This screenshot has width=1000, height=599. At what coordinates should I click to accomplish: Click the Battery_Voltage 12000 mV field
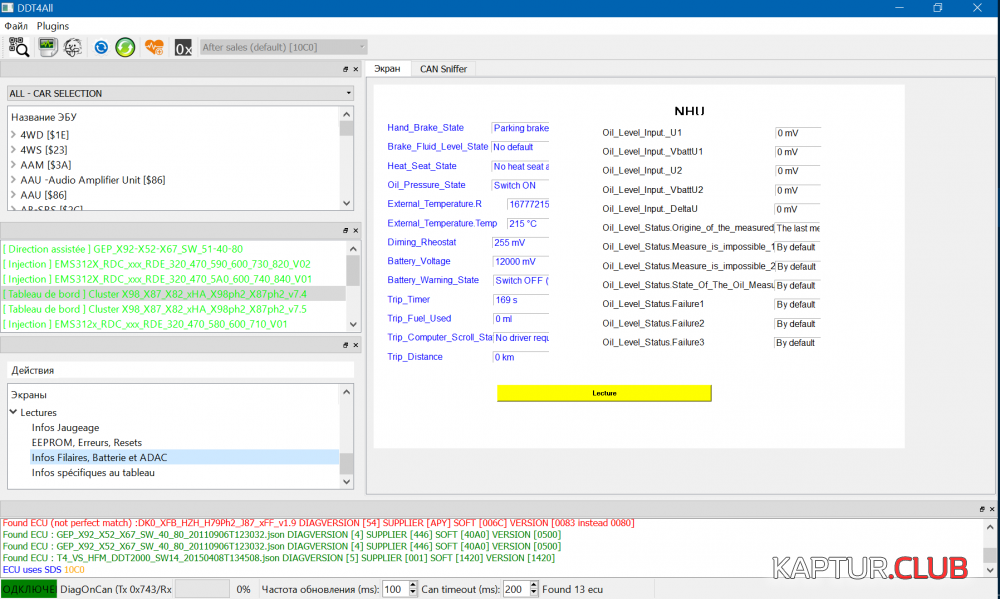tap(520, 262)
